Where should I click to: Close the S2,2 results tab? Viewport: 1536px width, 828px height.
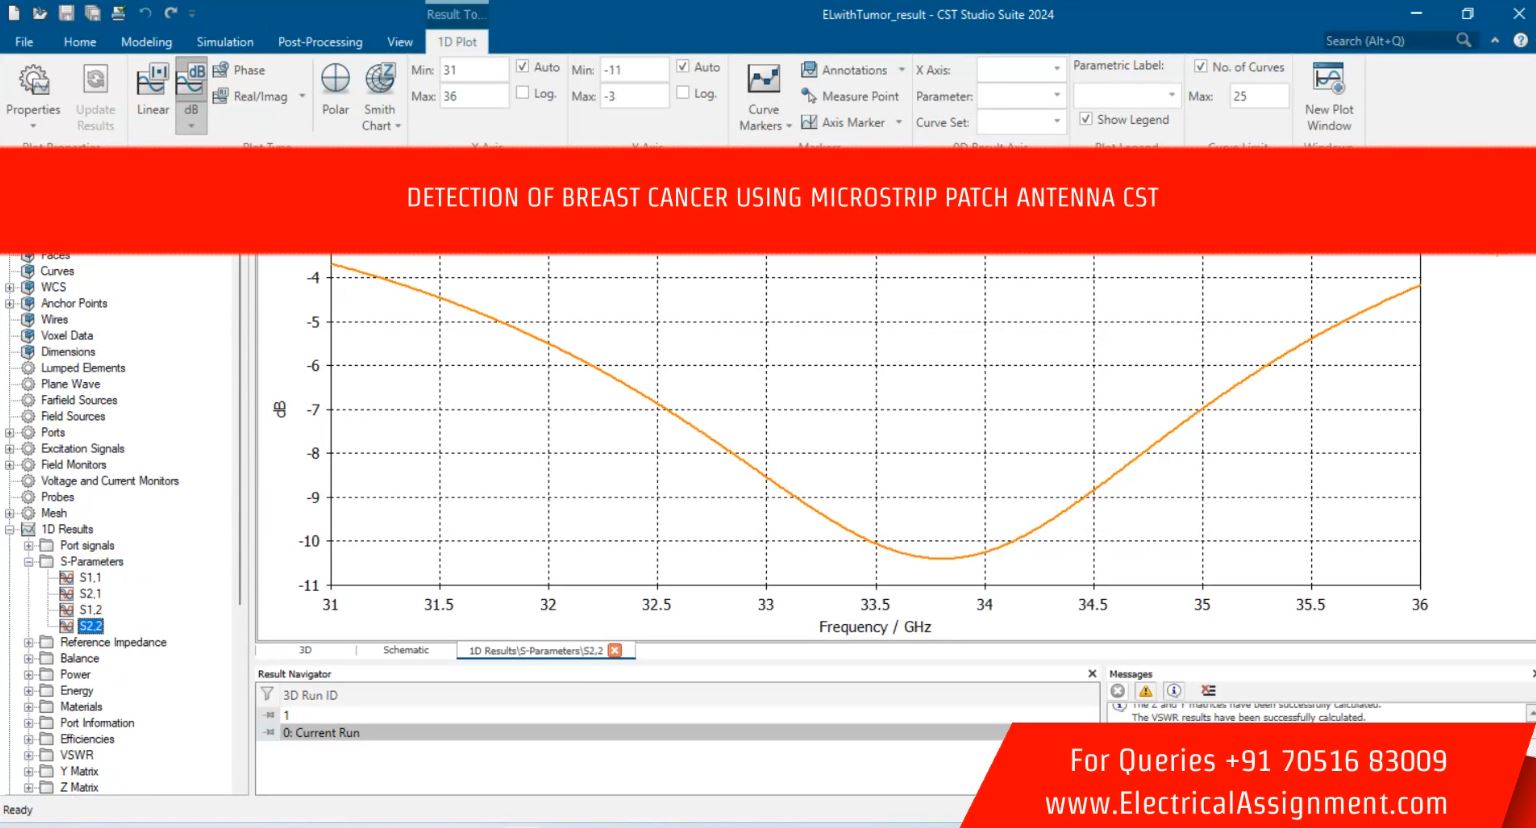(x=615, y=650)
